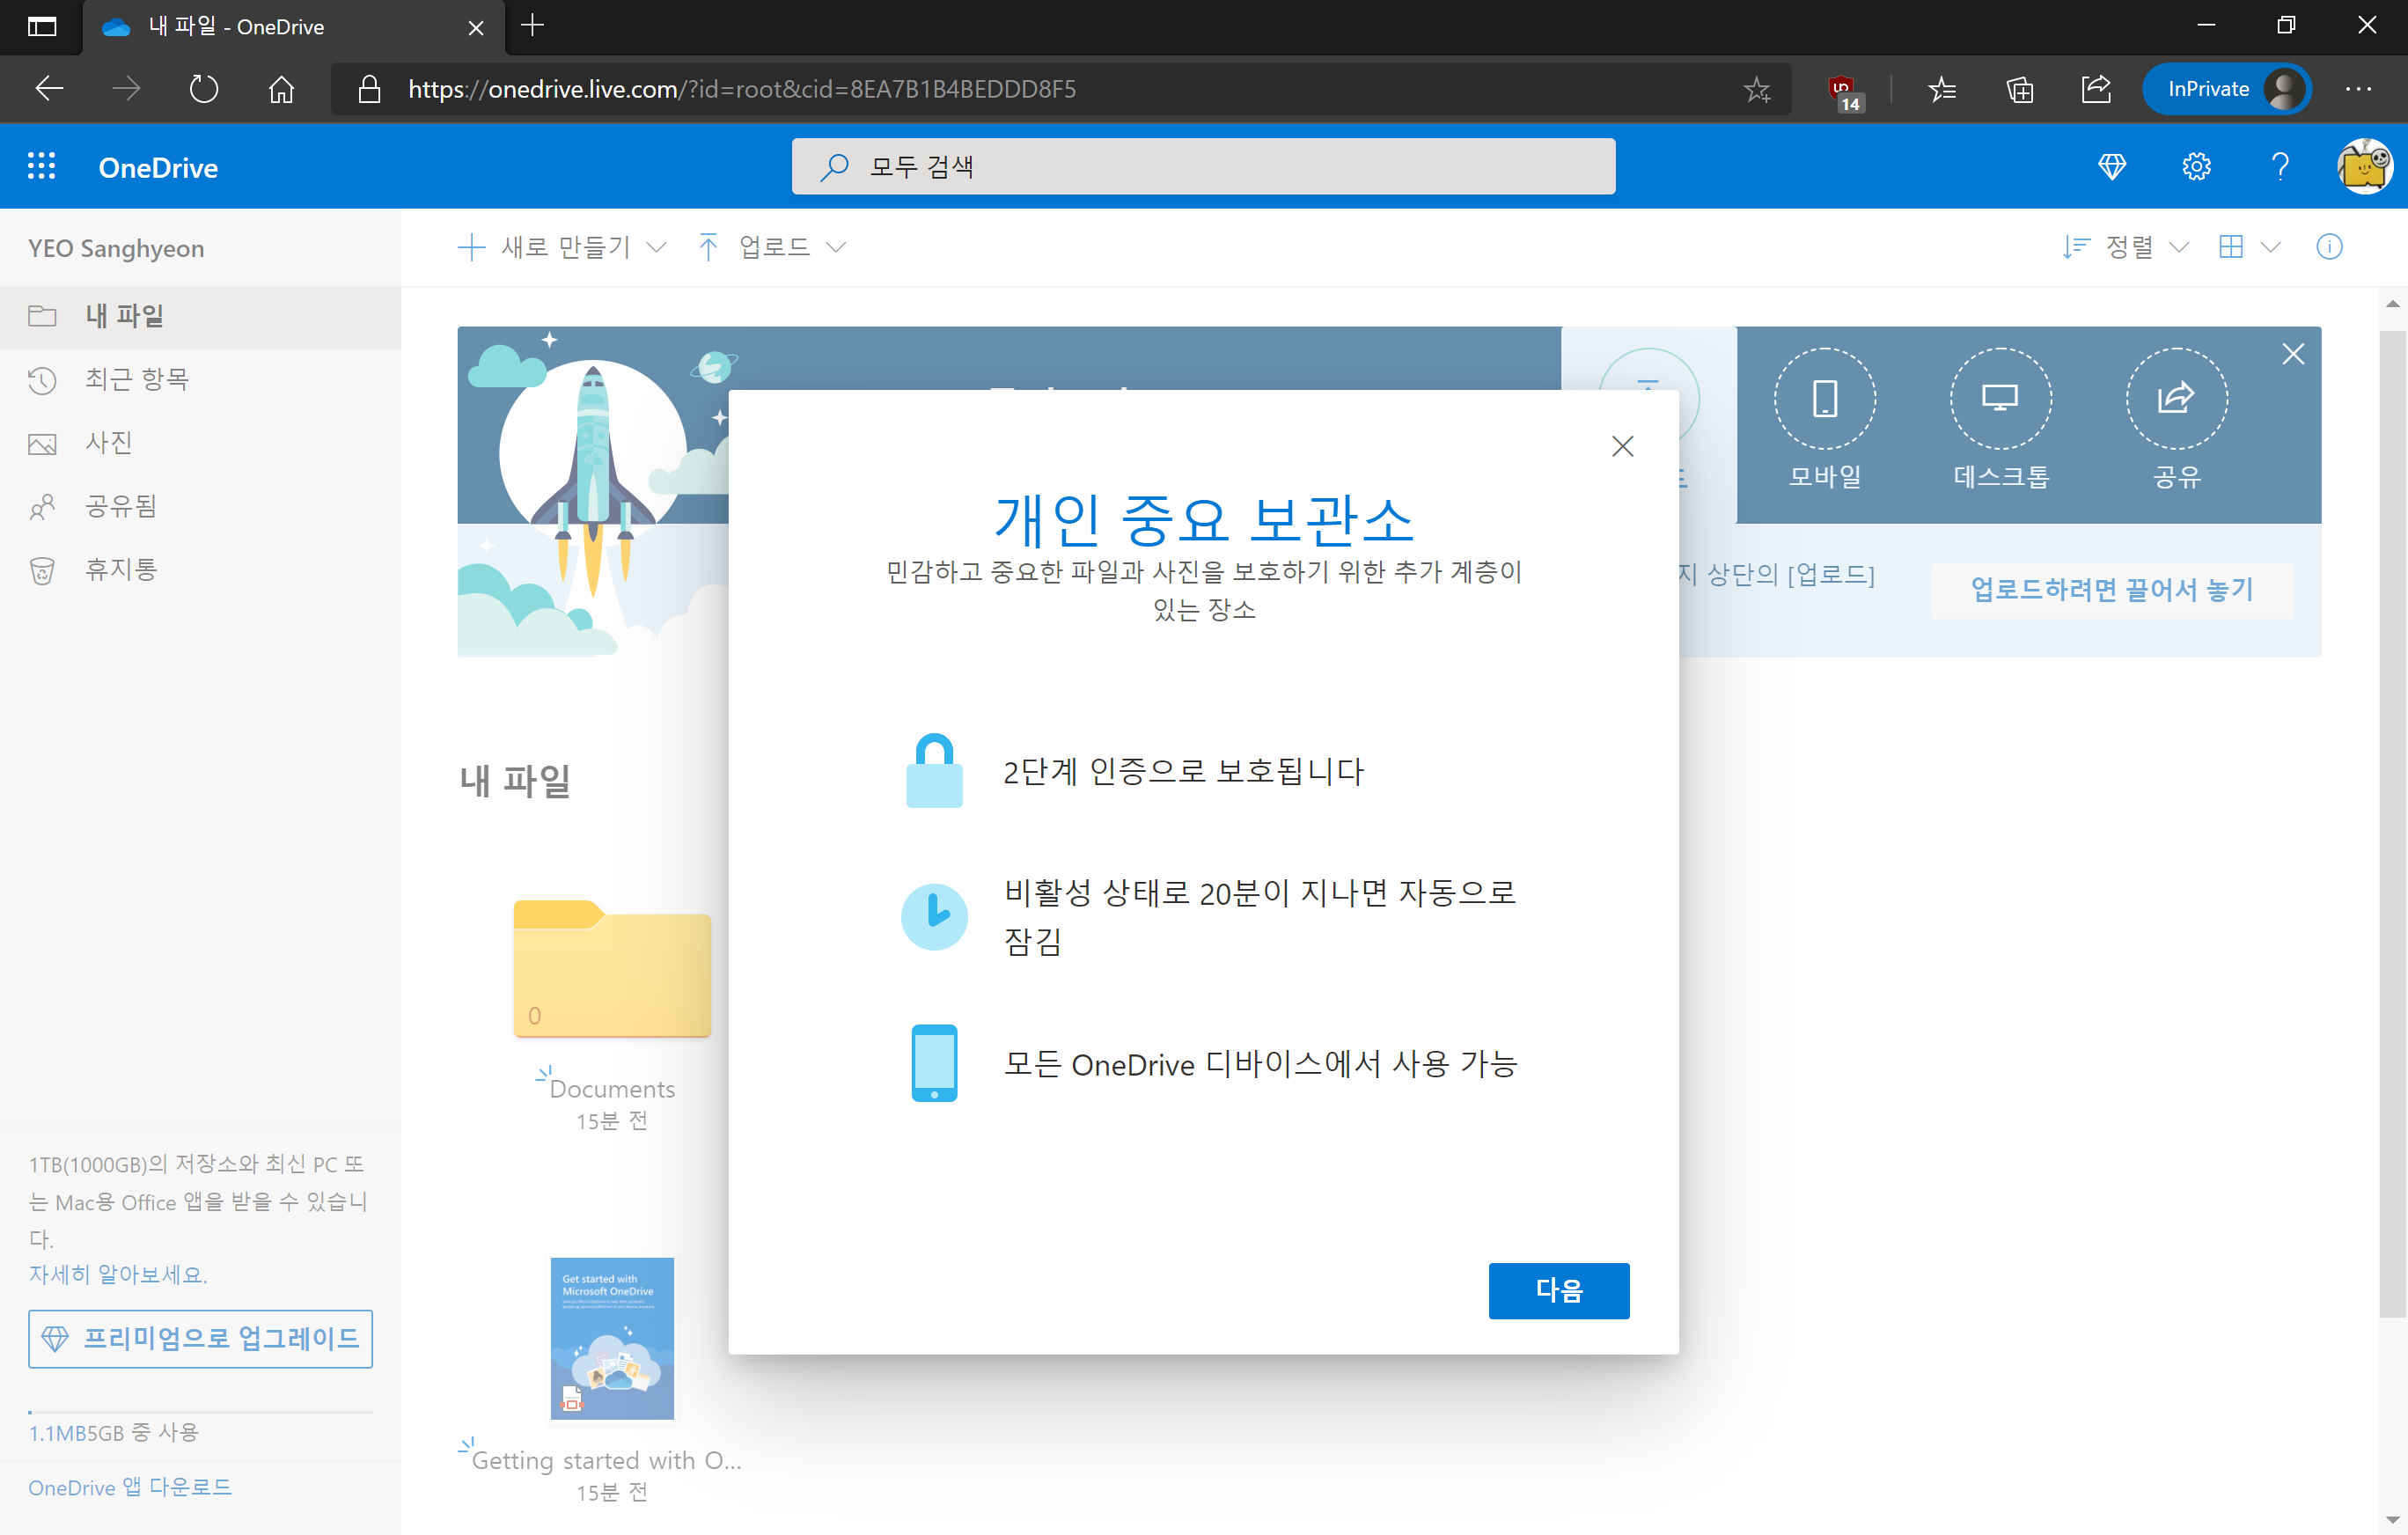Screen dimensions: 2408x1535
Task: Open the settings gear in OneDrive header
Action: [x=2196, y=166]
